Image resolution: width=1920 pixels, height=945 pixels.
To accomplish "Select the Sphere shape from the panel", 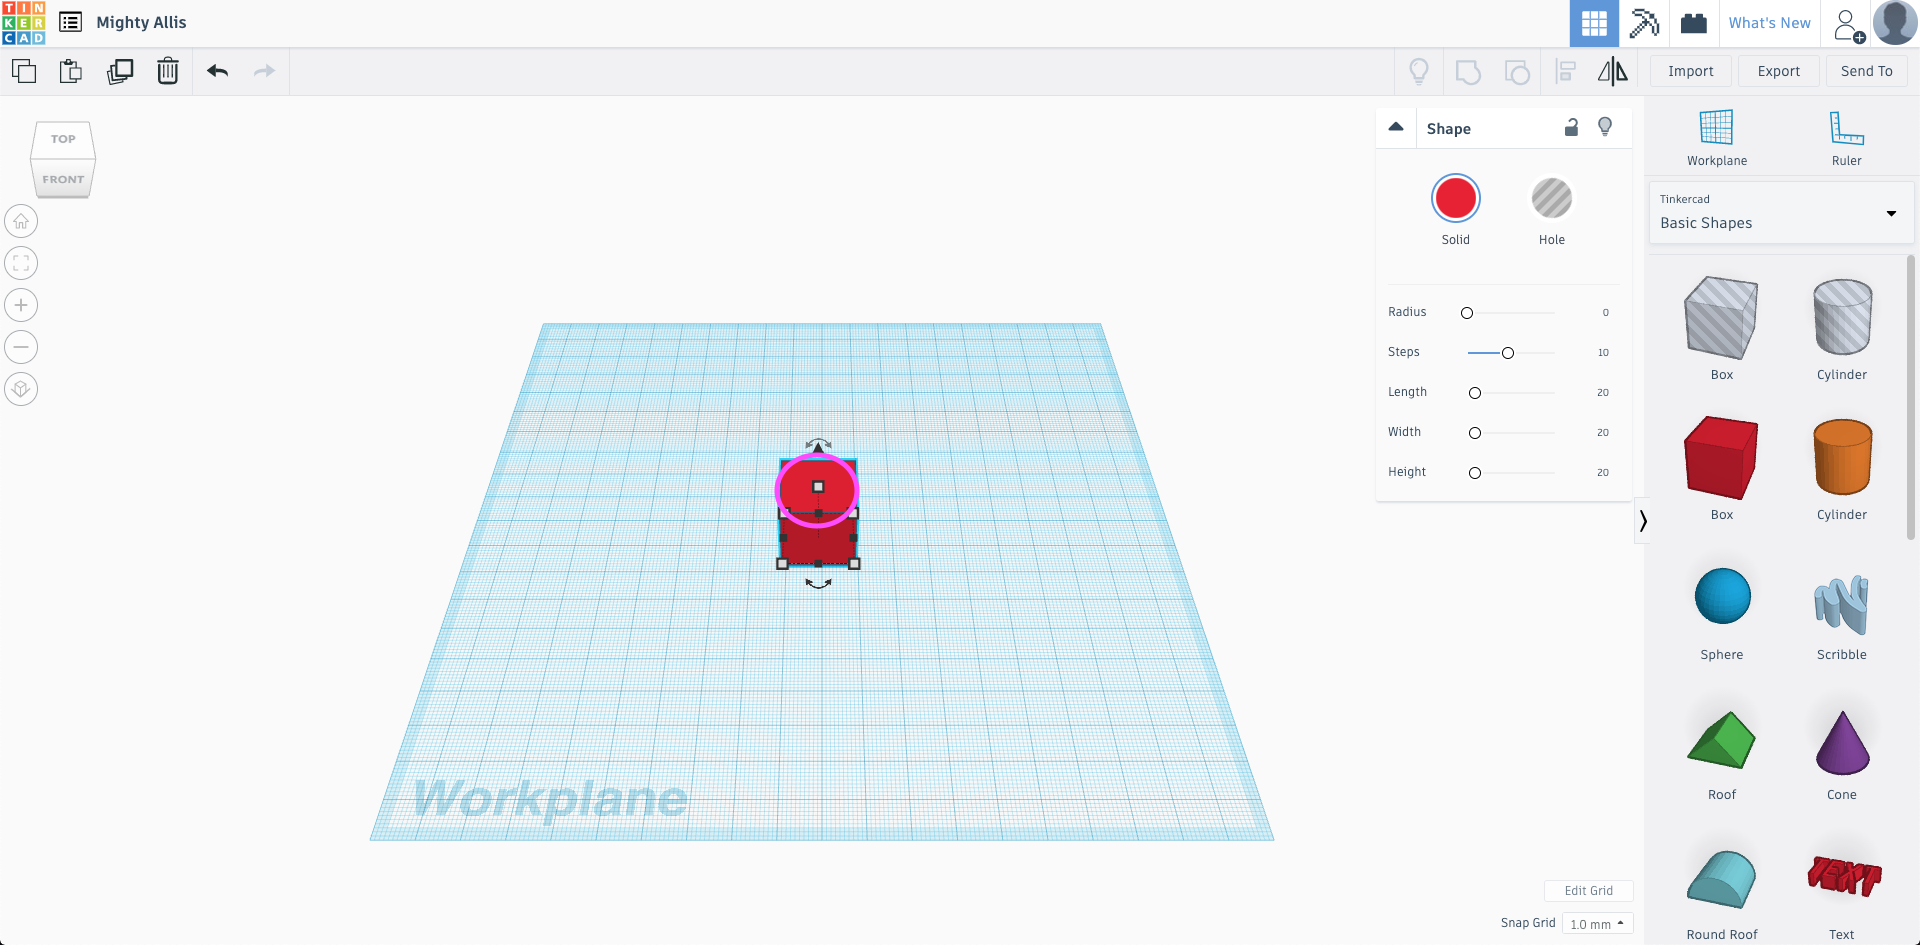I will (x=1721, y=596).
